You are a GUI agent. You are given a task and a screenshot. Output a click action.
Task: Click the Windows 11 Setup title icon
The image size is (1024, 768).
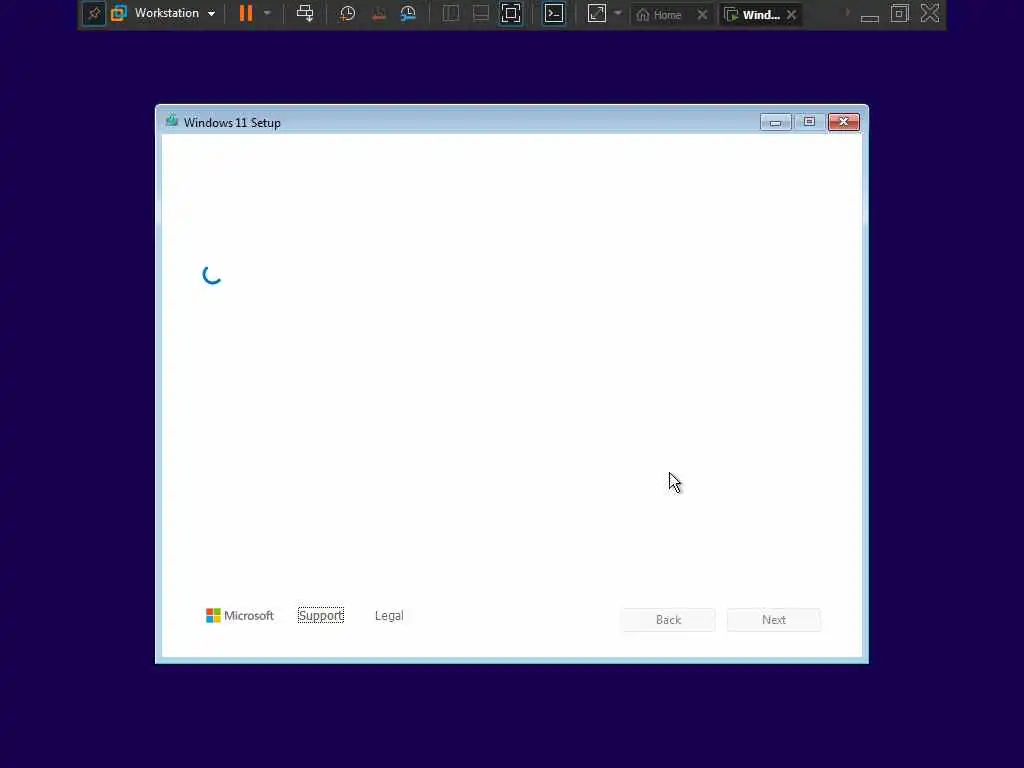(172, 121)
